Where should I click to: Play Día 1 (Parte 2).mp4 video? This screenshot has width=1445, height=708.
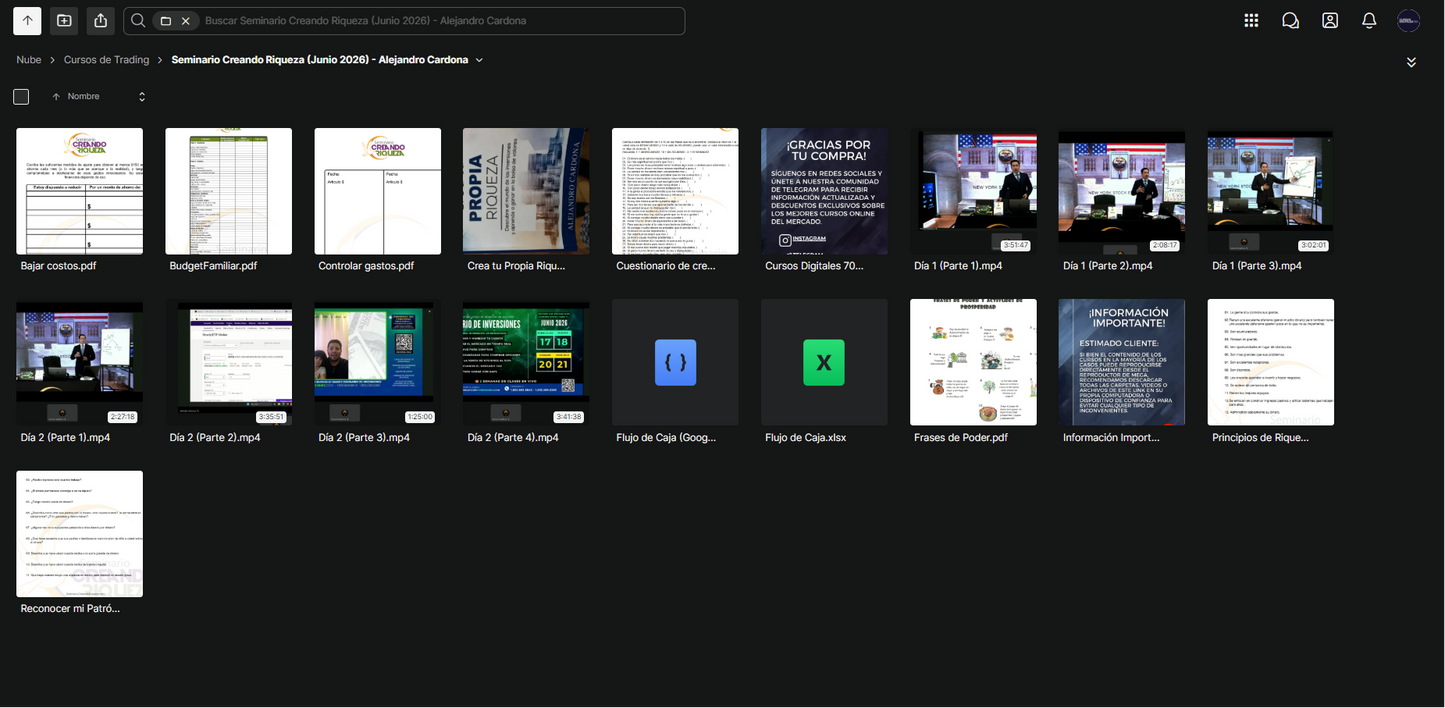coord(1122,191)
